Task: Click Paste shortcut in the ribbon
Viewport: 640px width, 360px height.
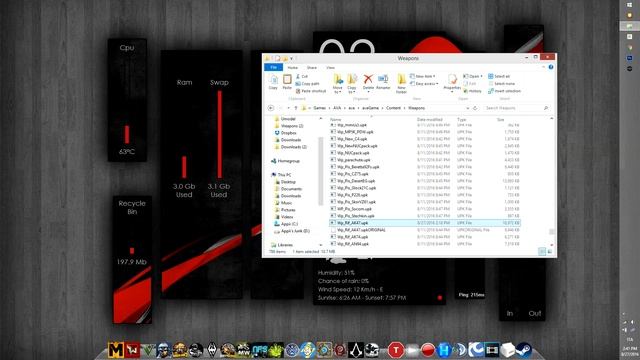Action: click(311, 91)
